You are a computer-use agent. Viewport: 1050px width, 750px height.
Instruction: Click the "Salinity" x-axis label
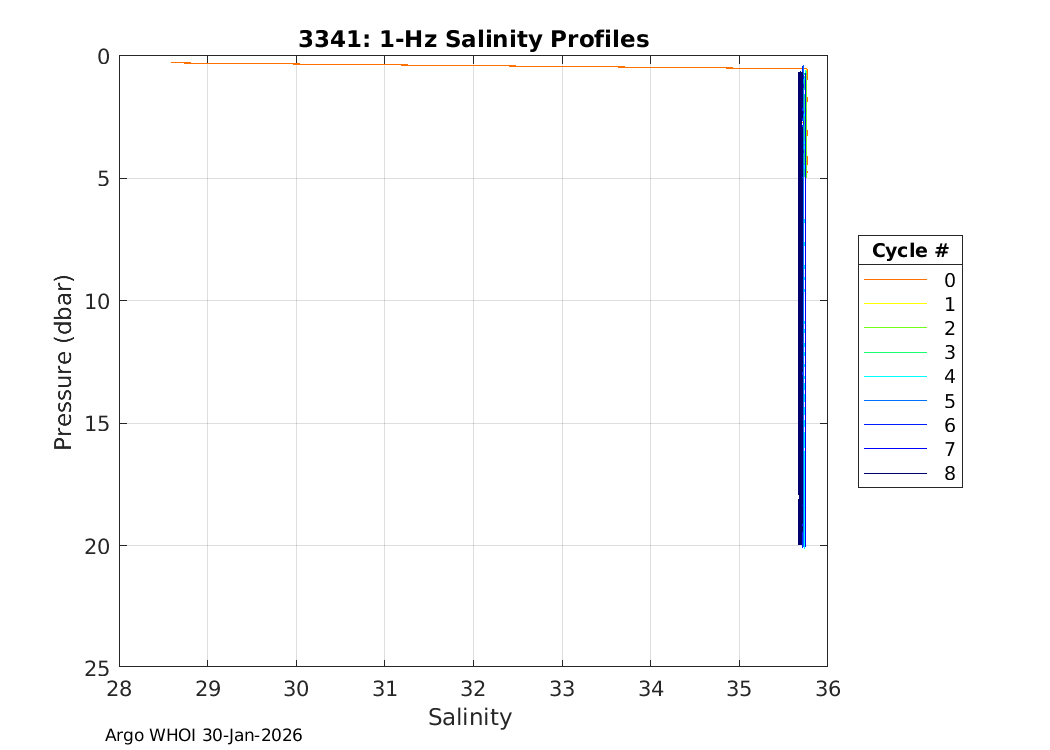(x=470, y=717)
